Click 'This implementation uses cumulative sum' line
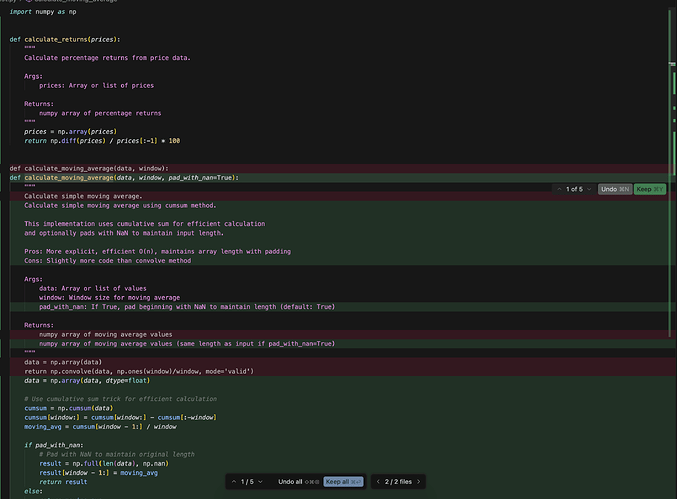 tap(145, 224)
